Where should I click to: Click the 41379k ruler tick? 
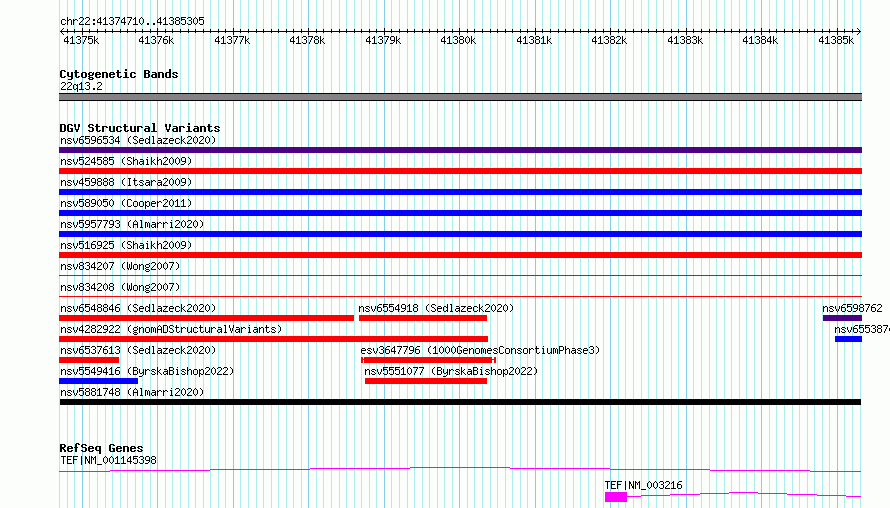coord(383,40)
